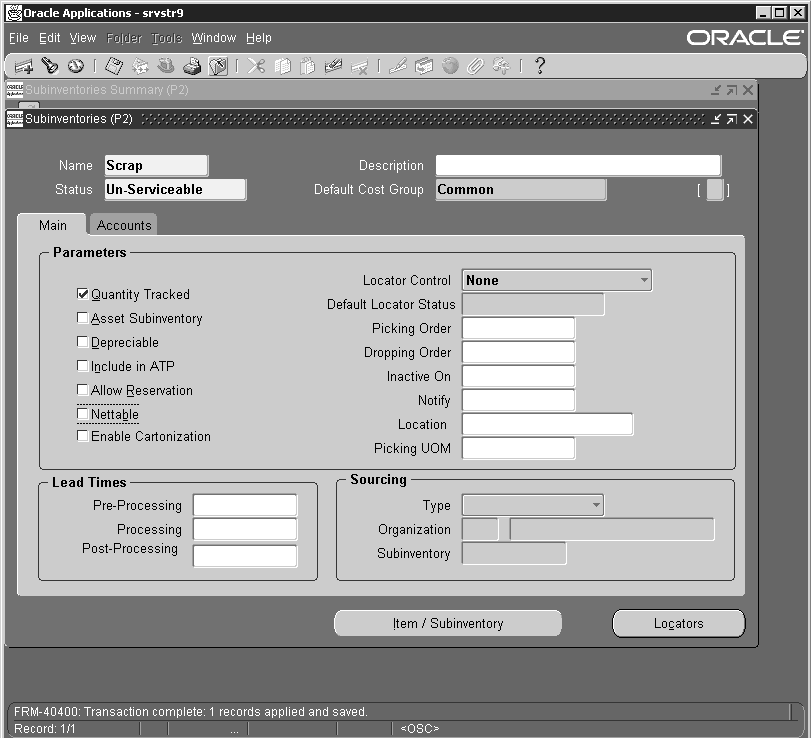The width and height of the screenshot is (811, 738).
Task: Click the Description input field
Action: pos(578,165)
